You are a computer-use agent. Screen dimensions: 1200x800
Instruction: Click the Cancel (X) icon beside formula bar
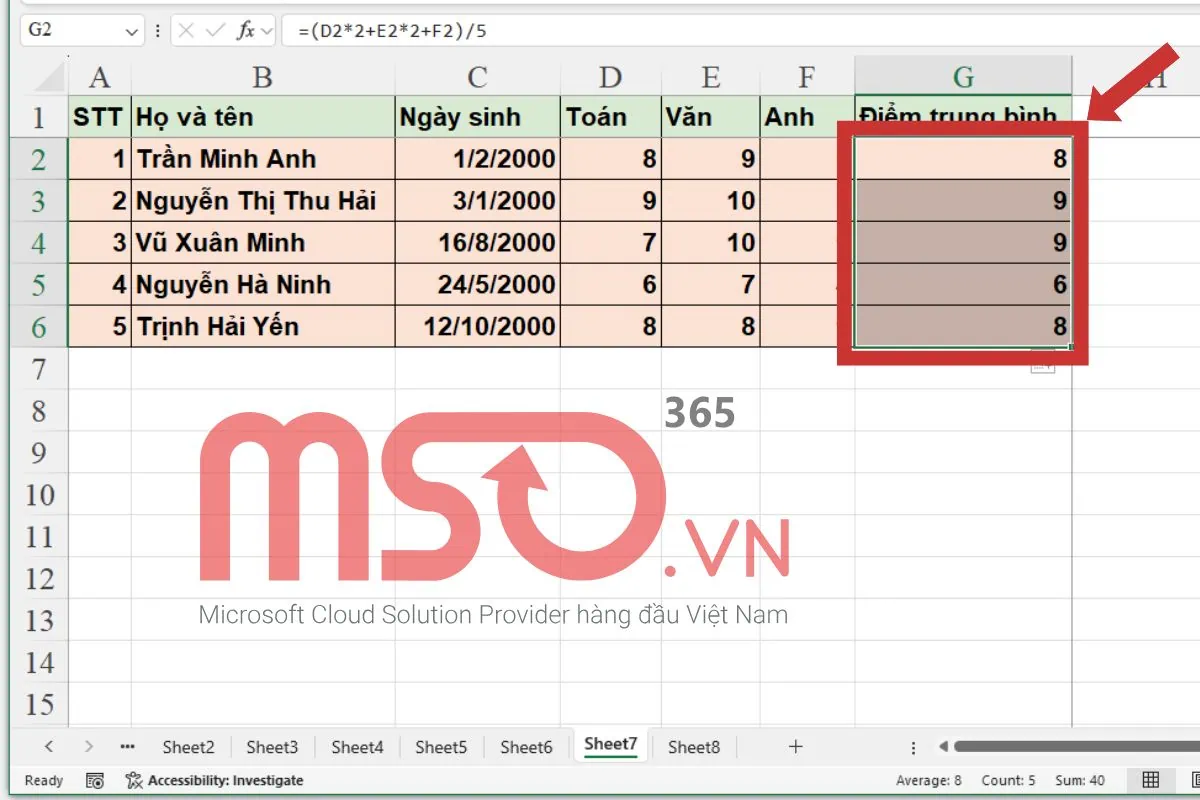(186, 30)
